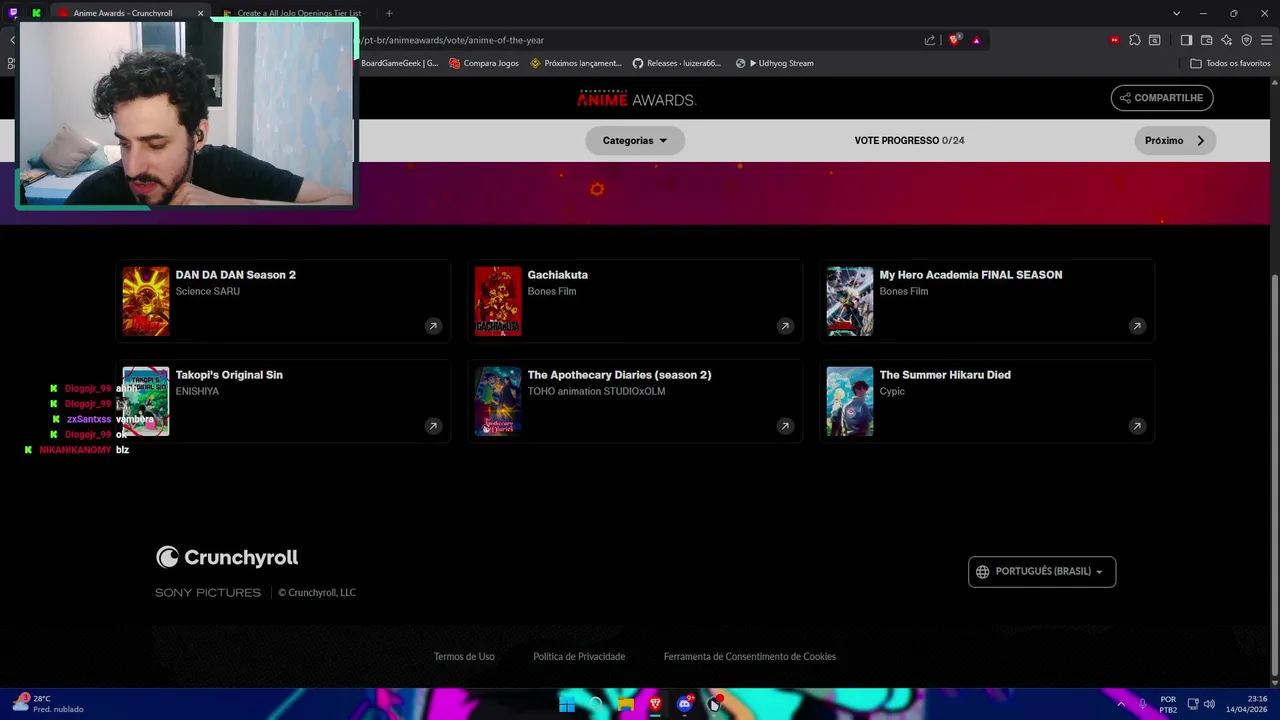Switch to the pinned Twitch tab

[13, 13]
